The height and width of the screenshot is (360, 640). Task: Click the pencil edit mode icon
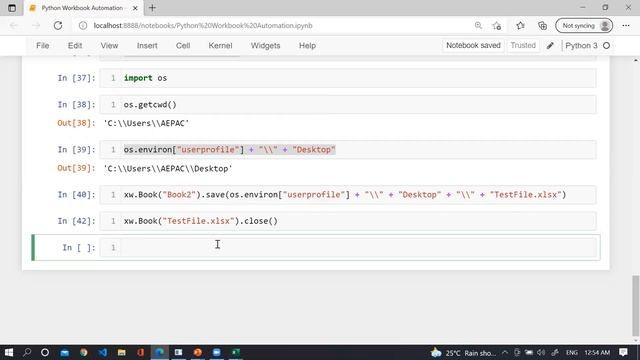tap(550, 46)
